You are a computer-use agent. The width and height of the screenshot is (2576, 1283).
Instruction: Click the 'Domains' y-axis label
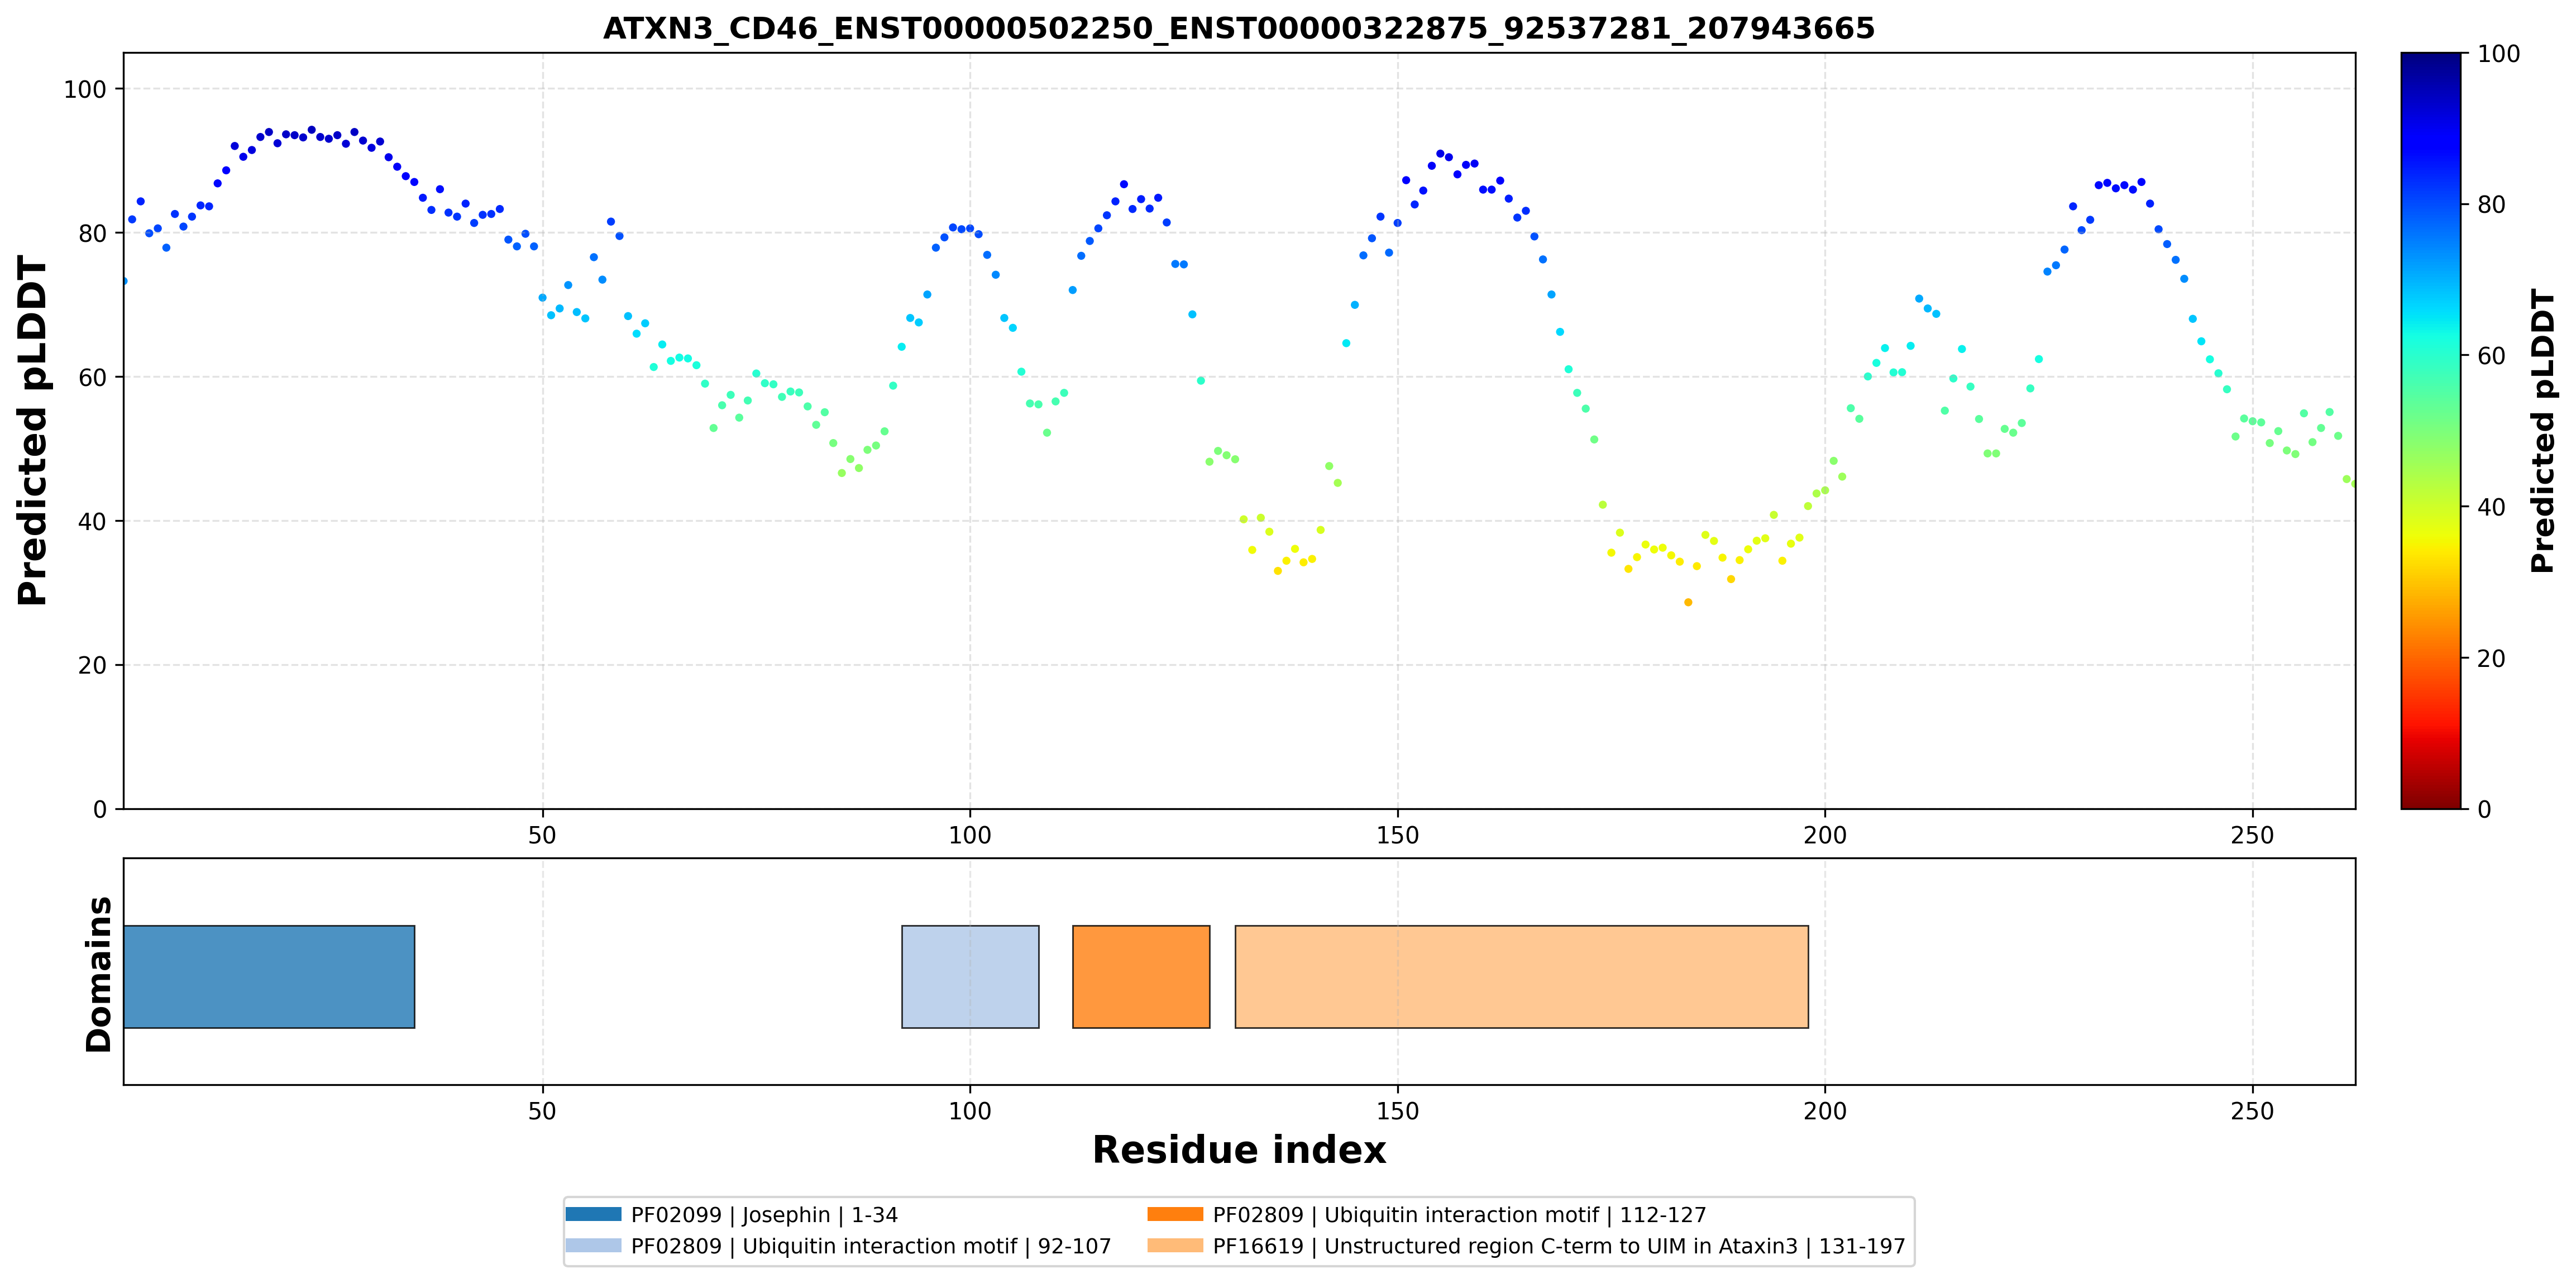click(x=99, y=974)
